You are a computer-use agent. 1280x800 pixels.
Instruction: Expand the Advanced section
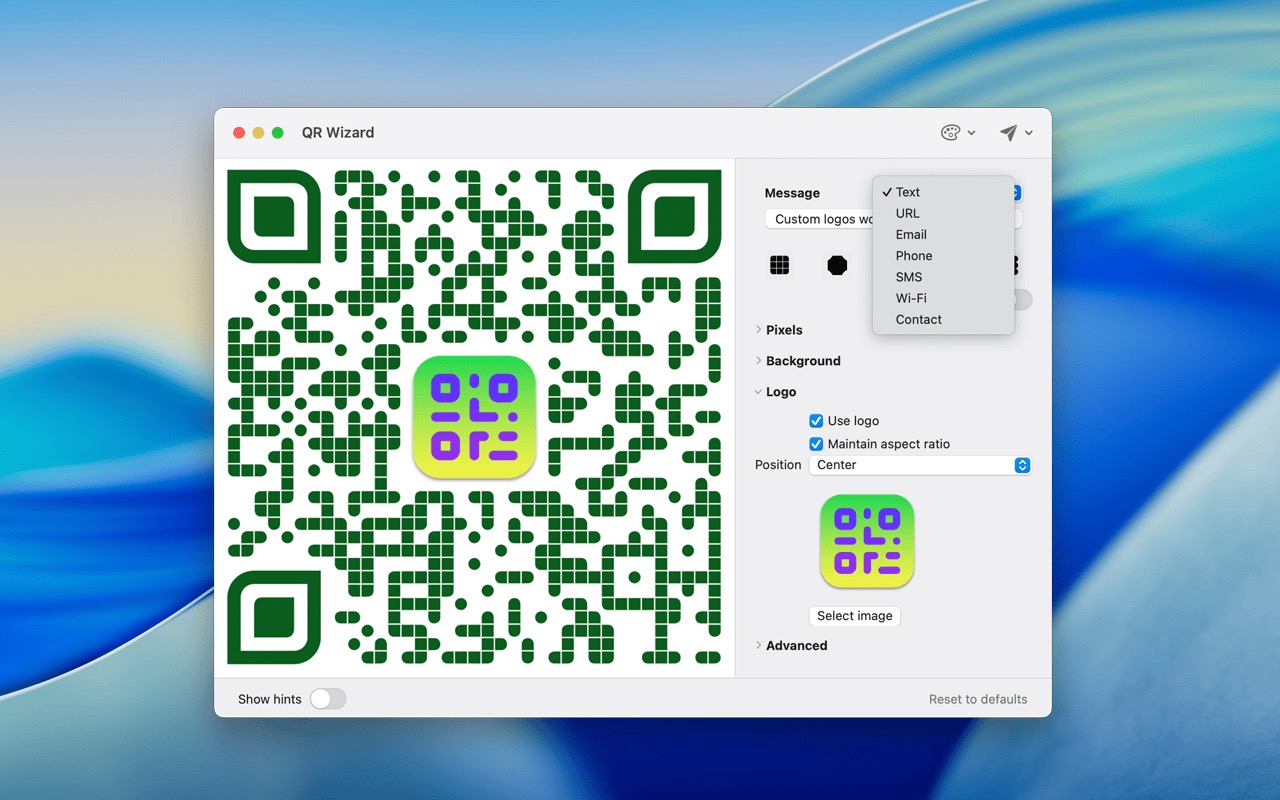(758, 646)
